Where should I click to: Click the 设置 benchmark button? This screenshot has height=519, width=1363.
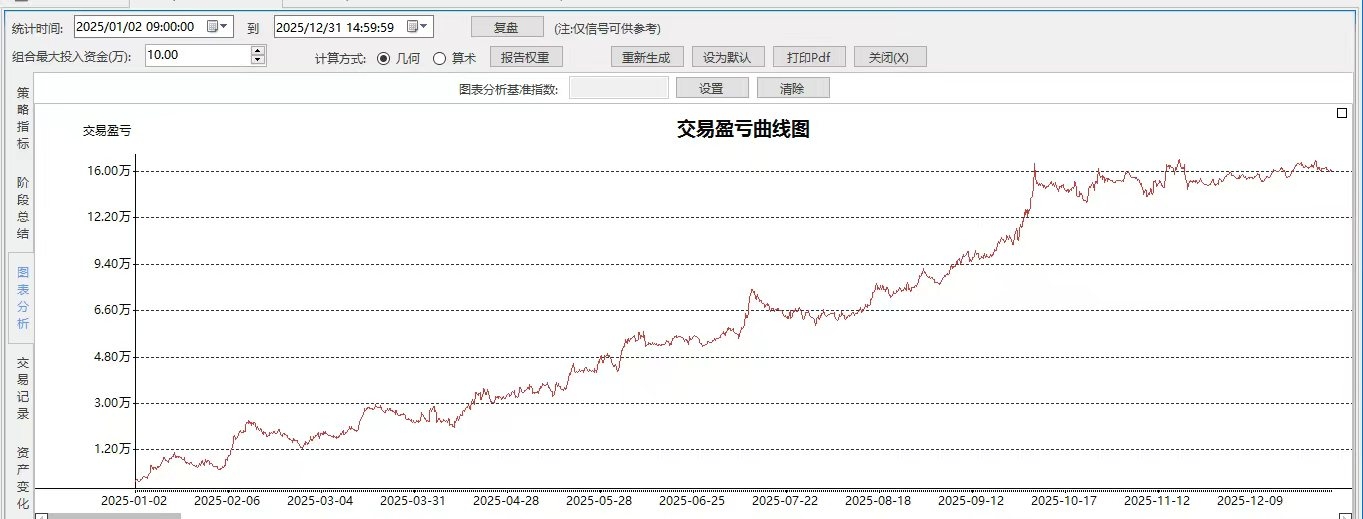tap(712, 88)
